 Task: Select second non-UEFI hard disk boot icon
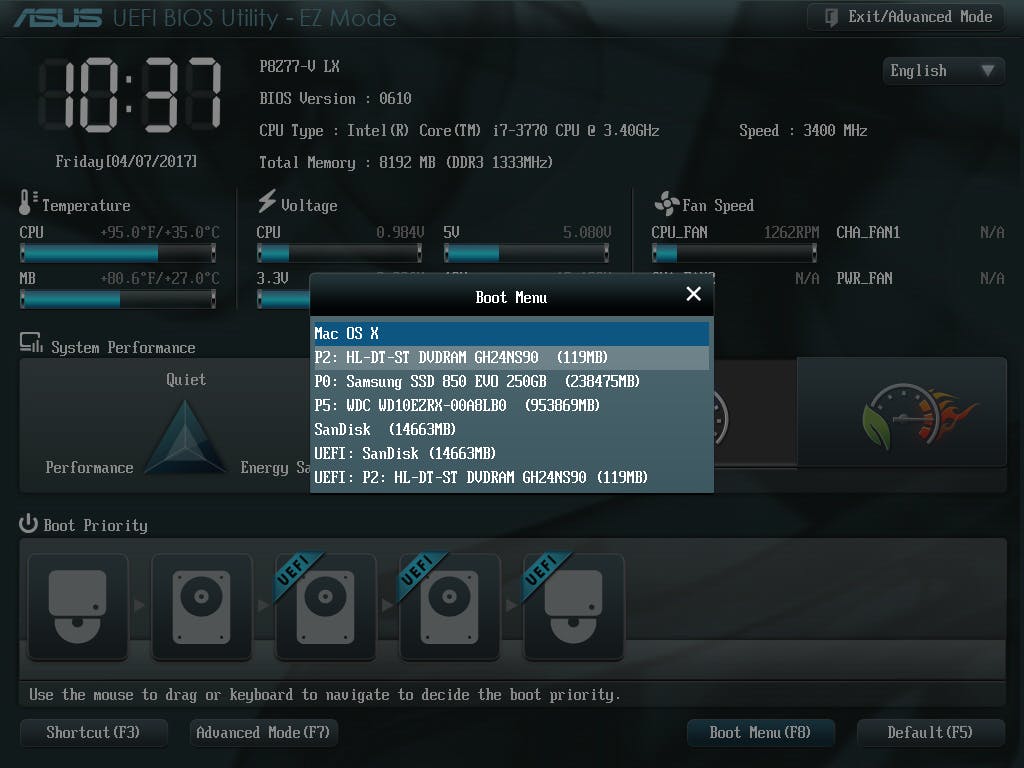coord(202,607)
